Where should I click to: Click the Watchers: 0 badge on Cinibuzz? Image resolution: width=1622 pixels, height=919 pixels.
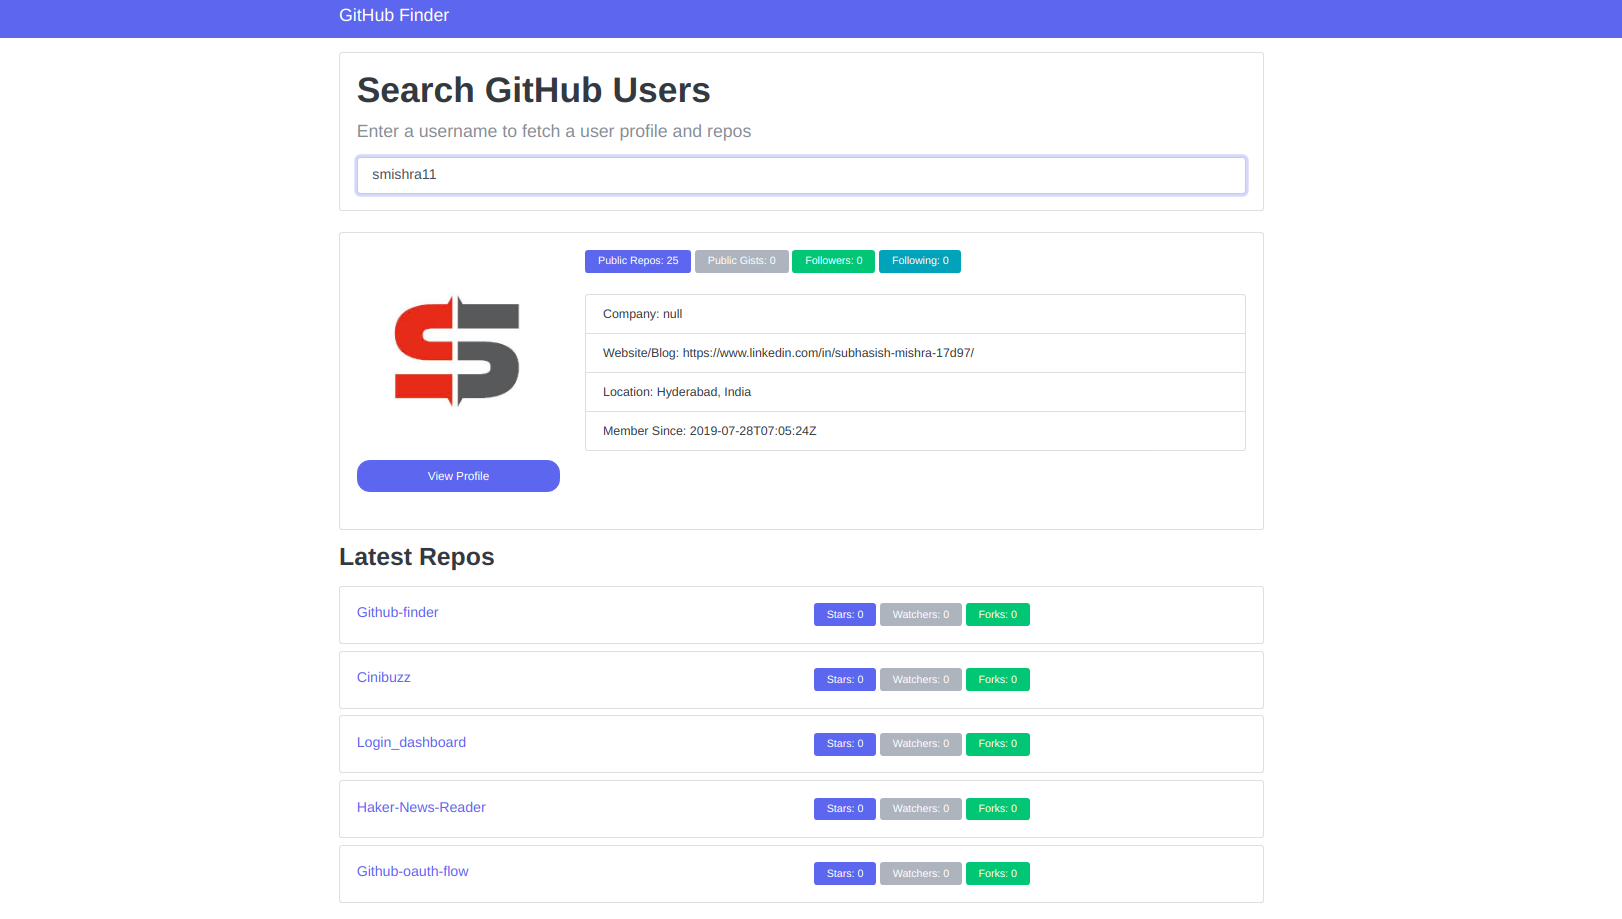920,679
